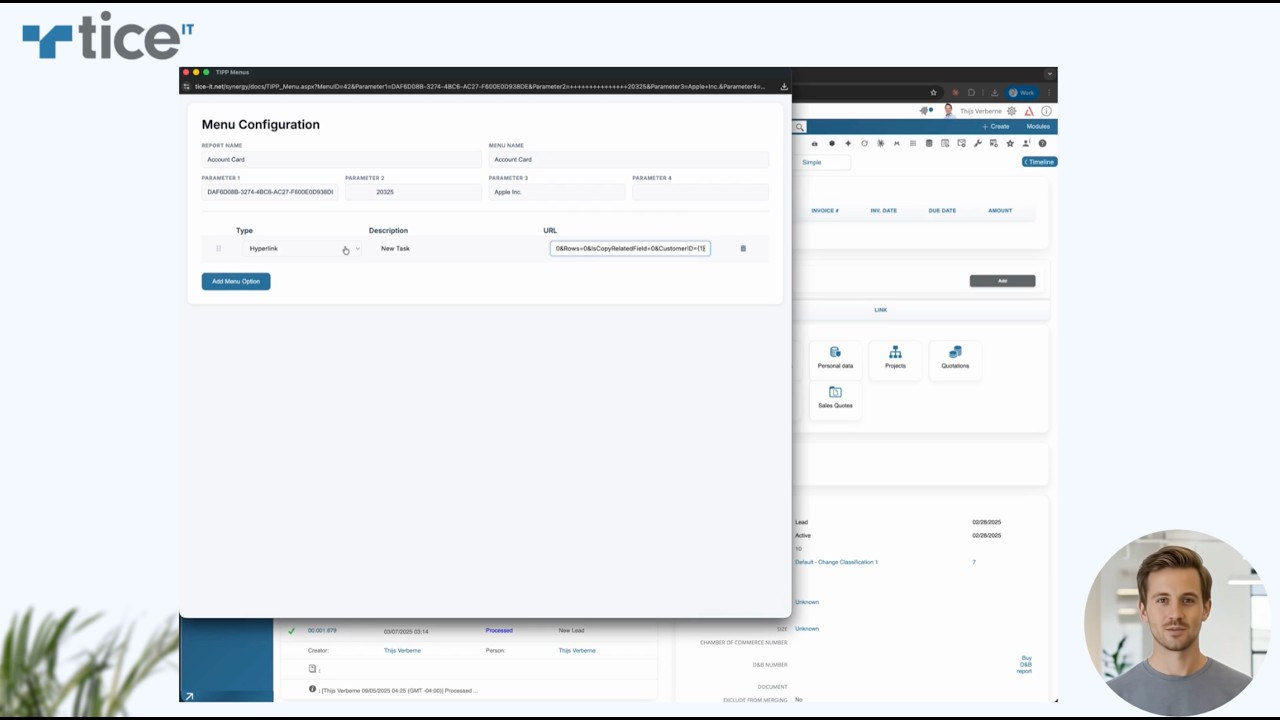Screen dimensions: 1280x720
Task: Open Default - Change Classification 1 link
Action: click(x=836, y=562)
